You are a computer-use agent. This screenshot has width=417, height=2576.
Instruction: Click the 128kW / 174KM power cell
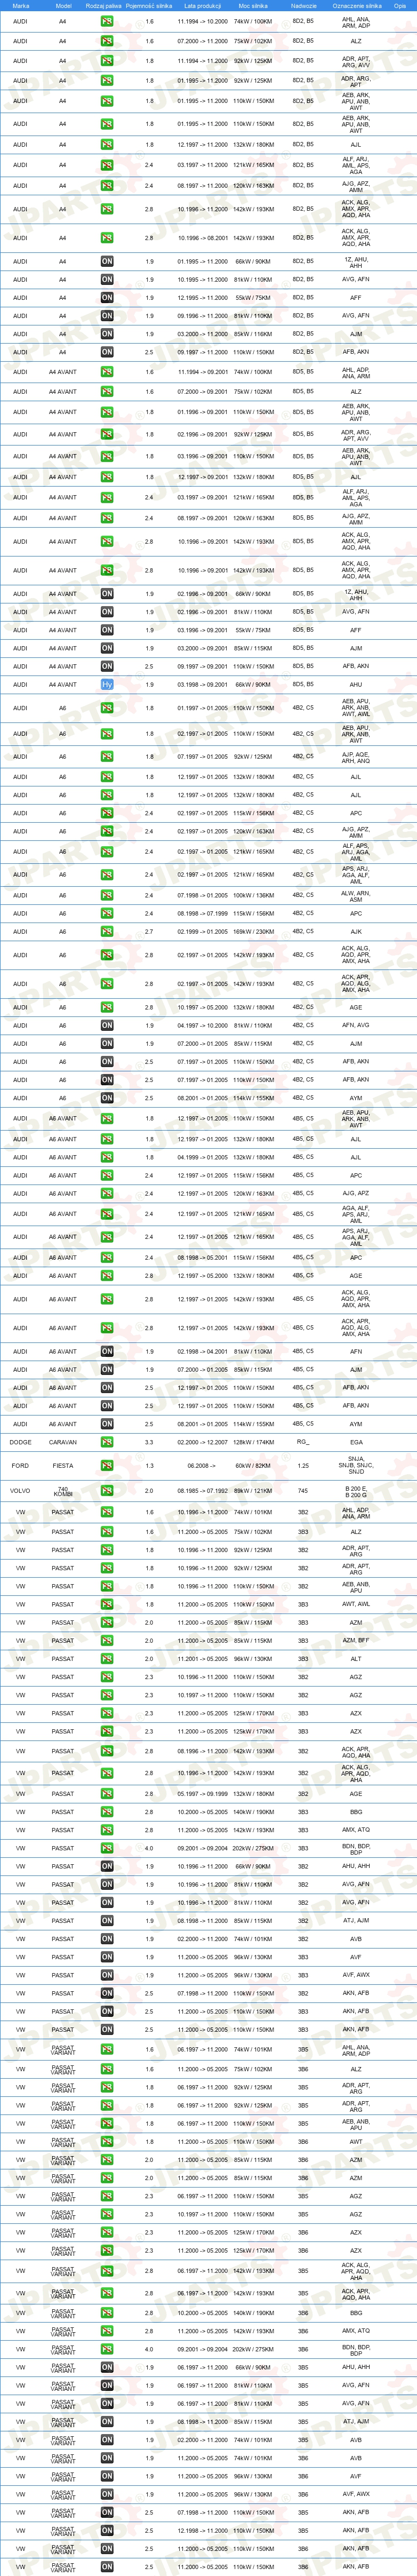[x=253, y=1443]
